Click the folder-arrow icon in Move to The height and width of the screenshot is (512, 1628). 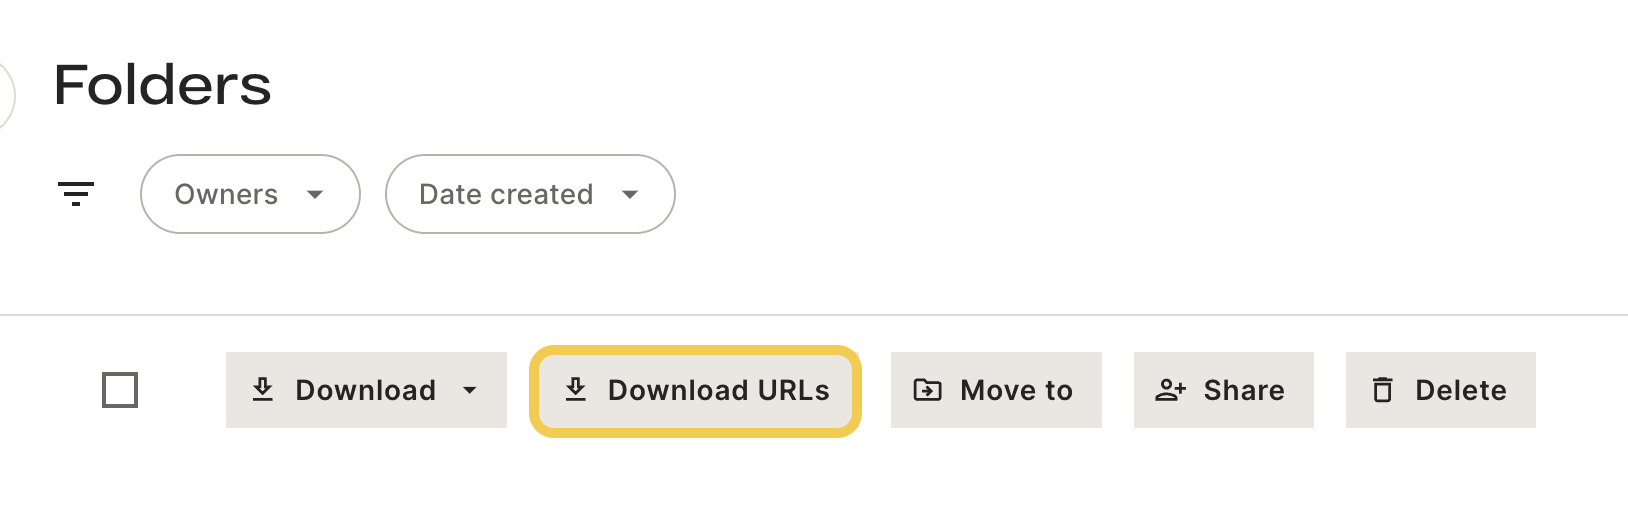pyautogui.click(x=928, y=390)
